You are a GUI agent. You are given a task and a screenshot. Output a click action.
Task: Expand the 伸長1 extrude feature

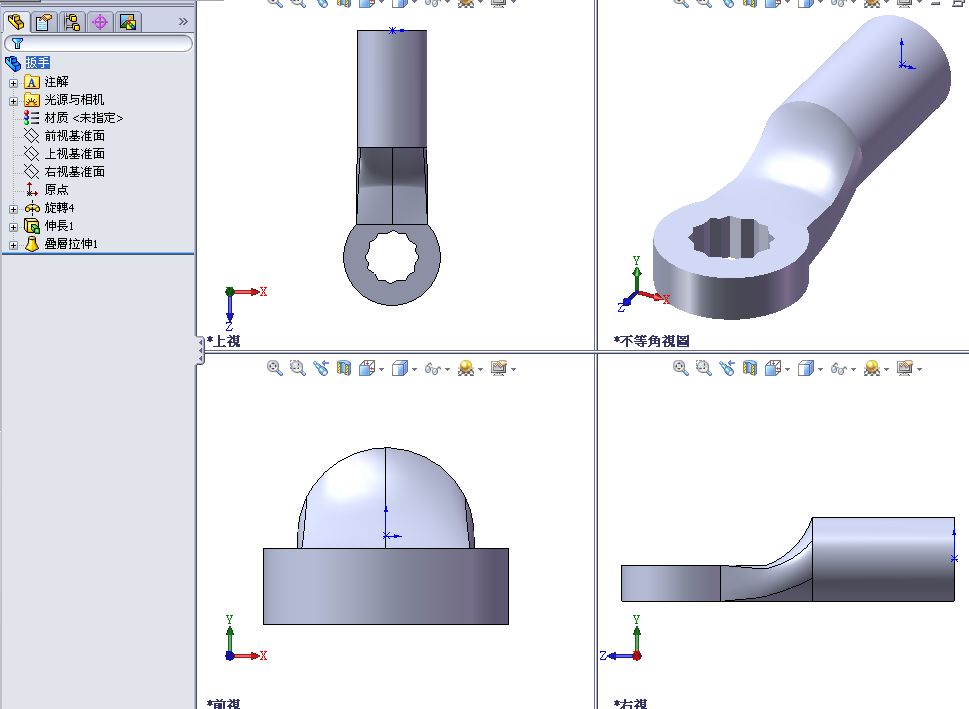tap(14, 227)
